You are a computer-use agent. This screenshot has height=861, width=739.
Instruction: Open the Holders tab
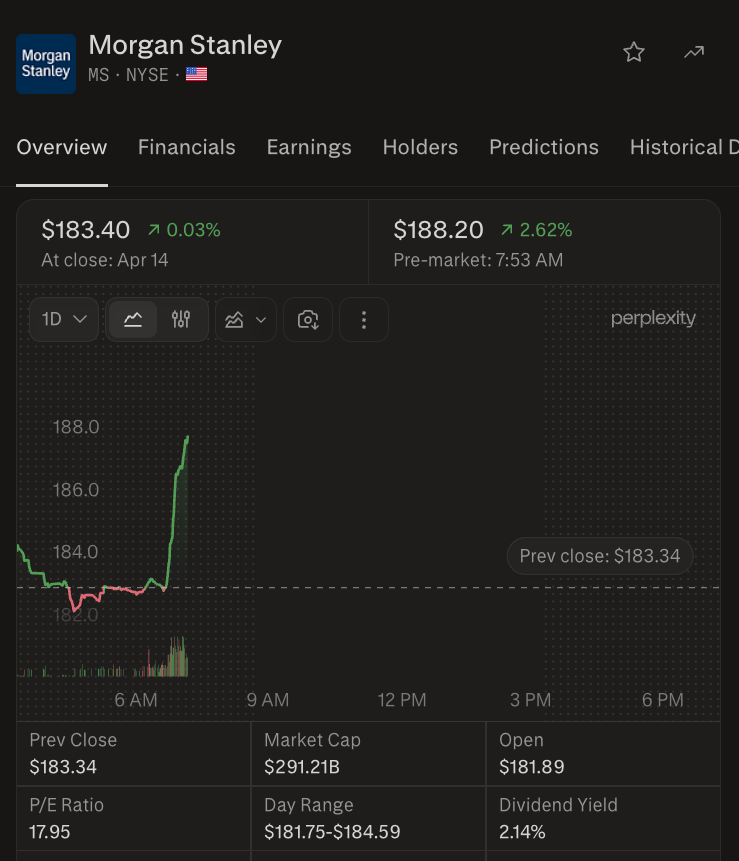pyautogui.click(x=421, y=147)
